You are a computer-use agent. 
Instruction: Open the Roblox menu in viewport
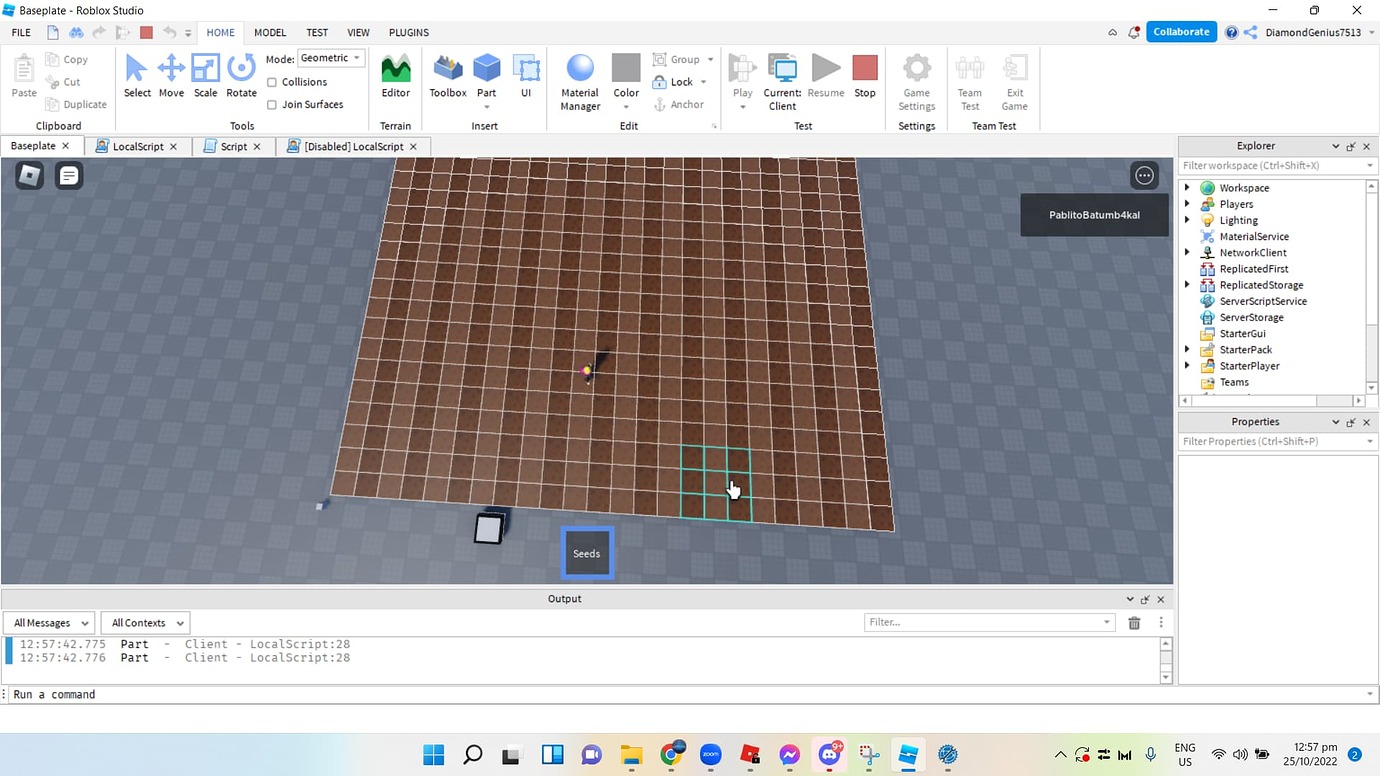coord(30,176)
